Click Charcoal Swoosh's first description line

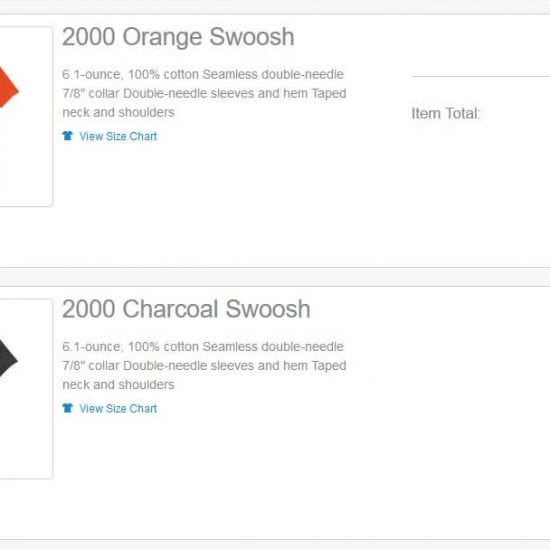coord(203,347)
